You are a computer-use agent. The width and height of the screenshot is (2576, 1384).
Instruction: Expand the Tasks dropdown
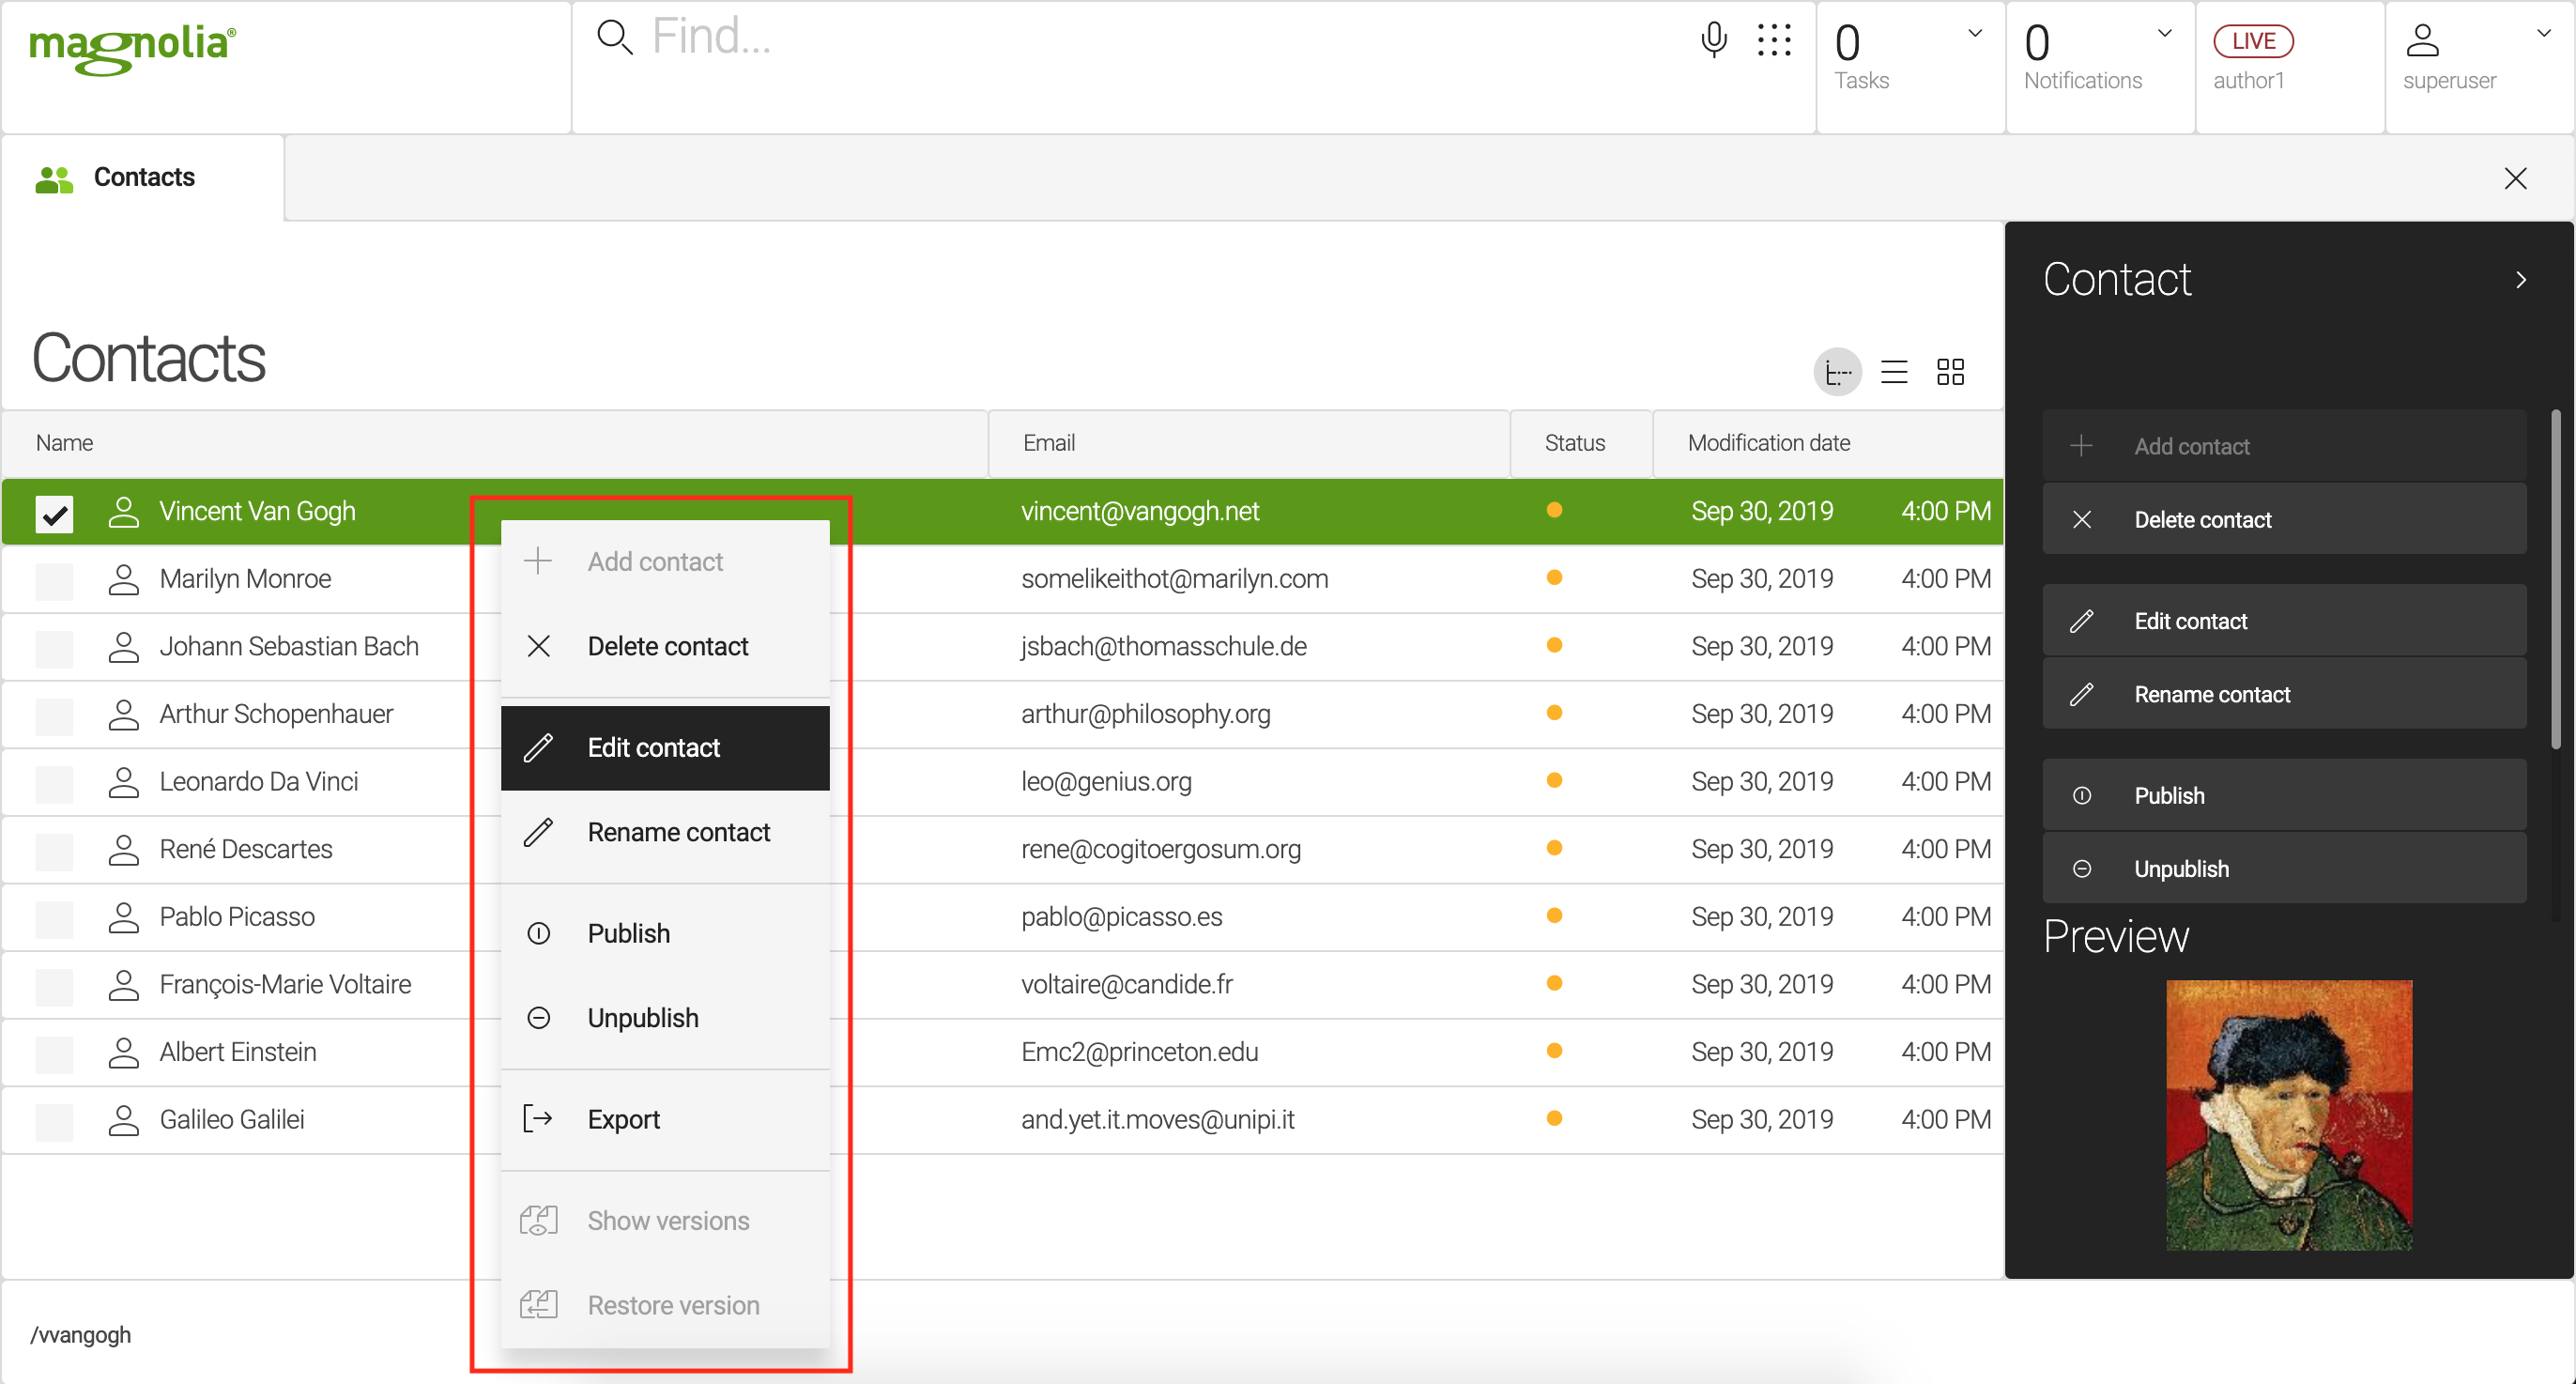[1975, 34]
